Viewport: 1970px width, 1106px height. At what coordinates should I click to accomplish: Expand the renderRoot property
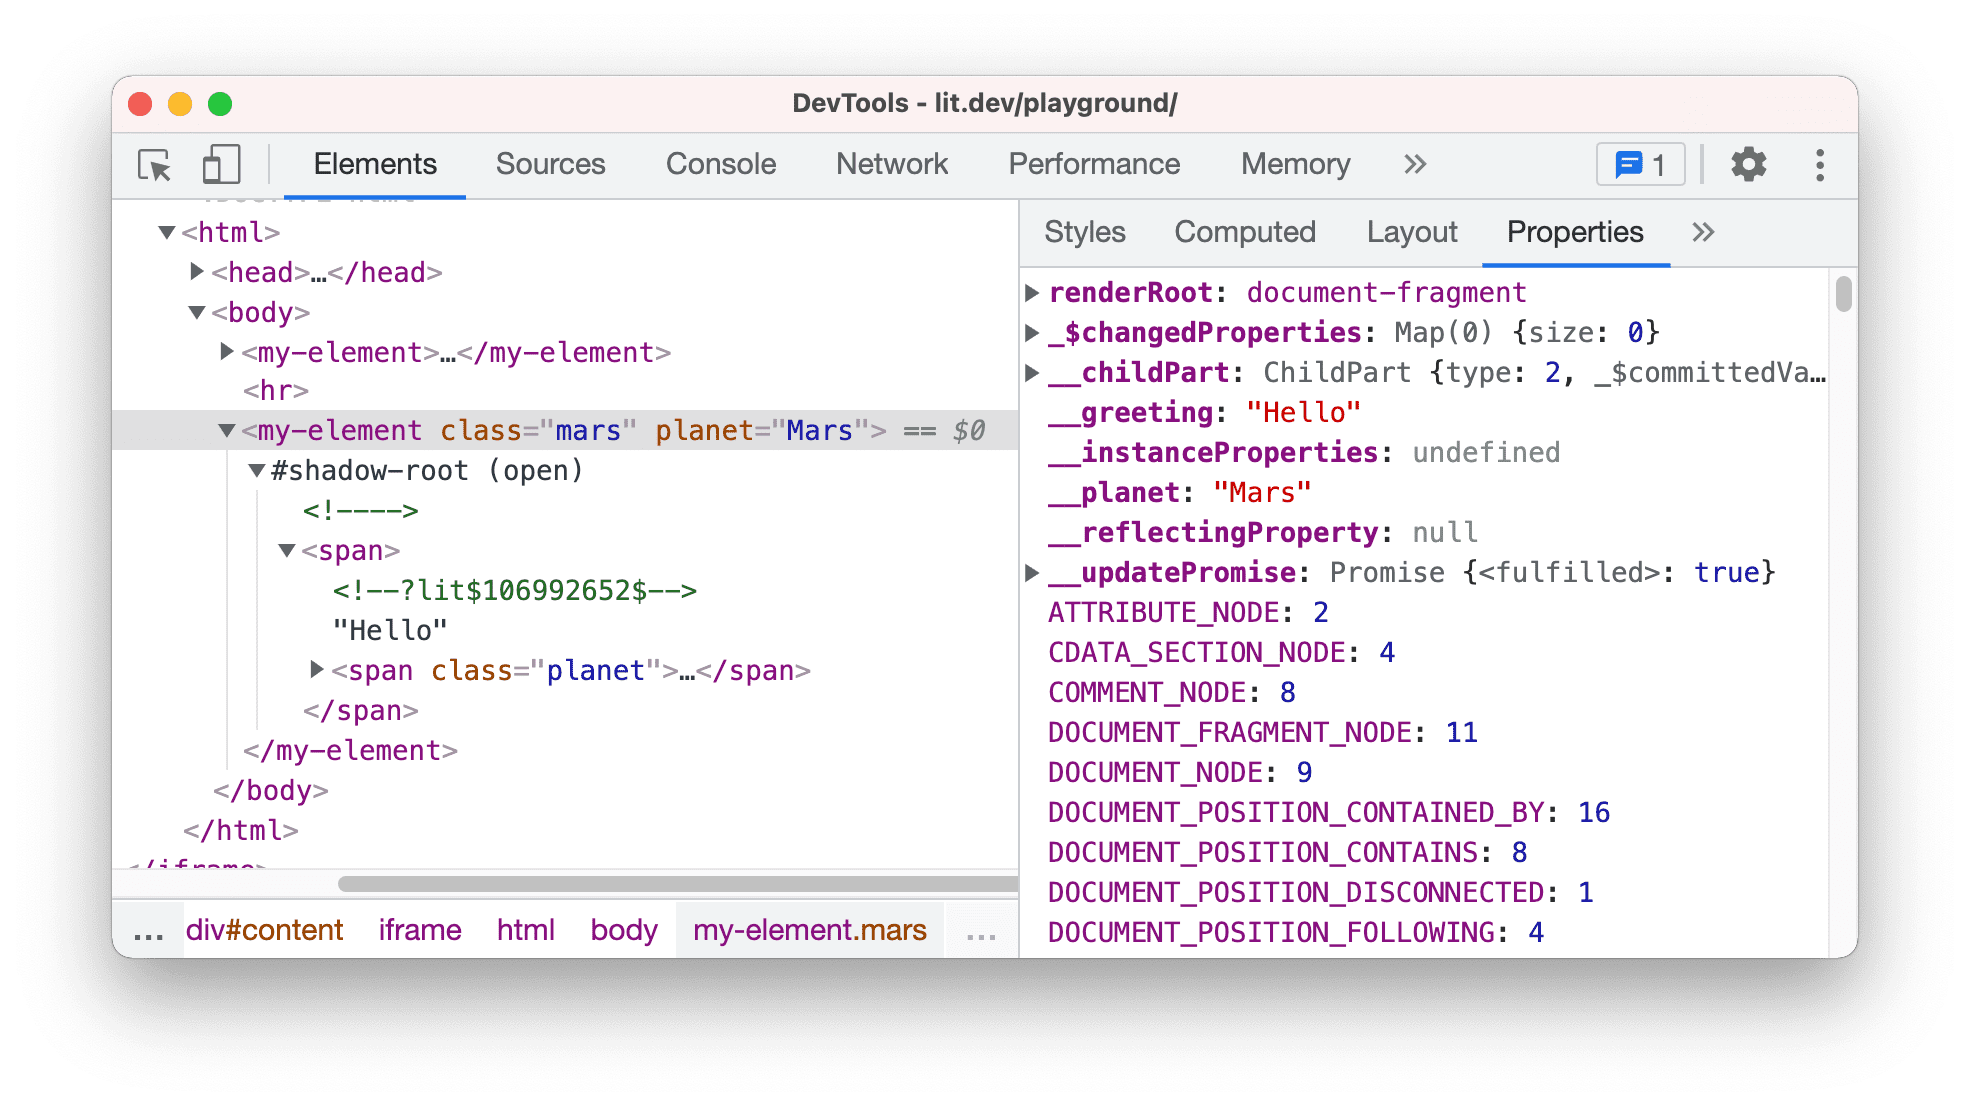tap(1038, 292)
